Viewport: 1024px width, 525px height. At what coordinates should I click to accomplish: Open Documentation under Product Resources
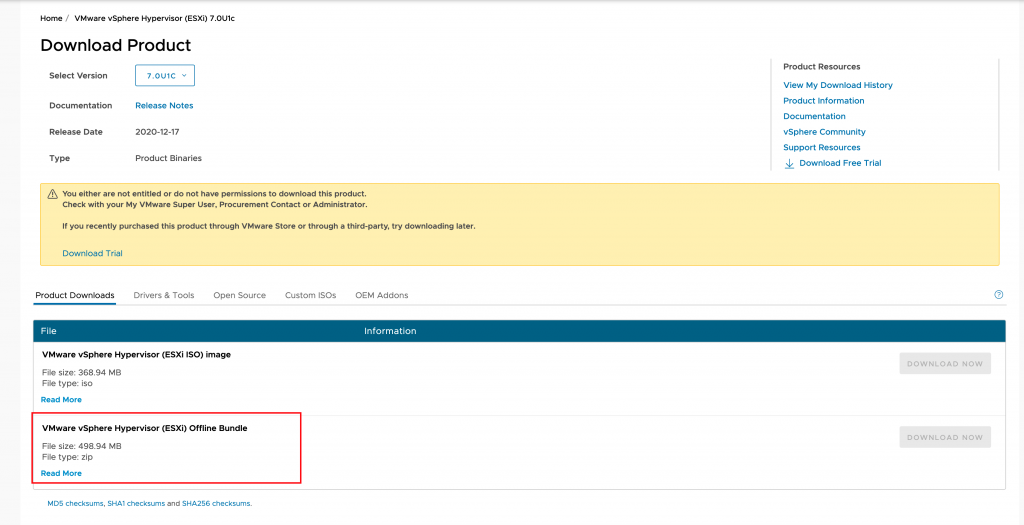point(814,116)
